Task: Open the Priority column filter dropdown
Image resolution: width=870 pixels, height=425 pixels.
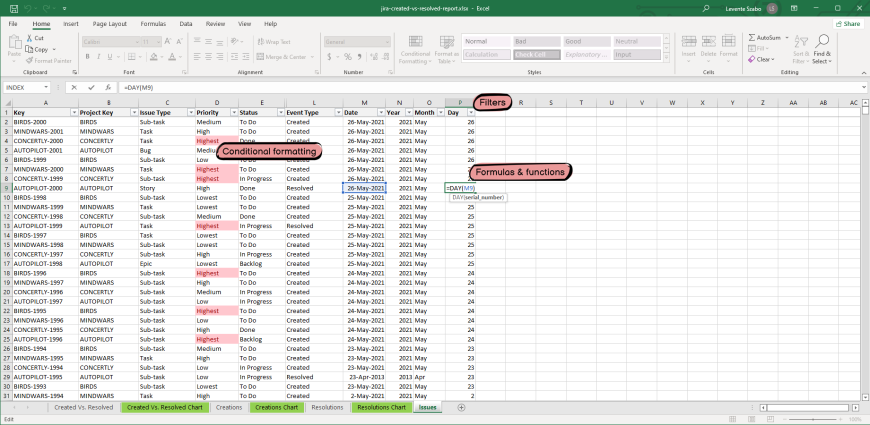Action: click(x=234, y=113)
